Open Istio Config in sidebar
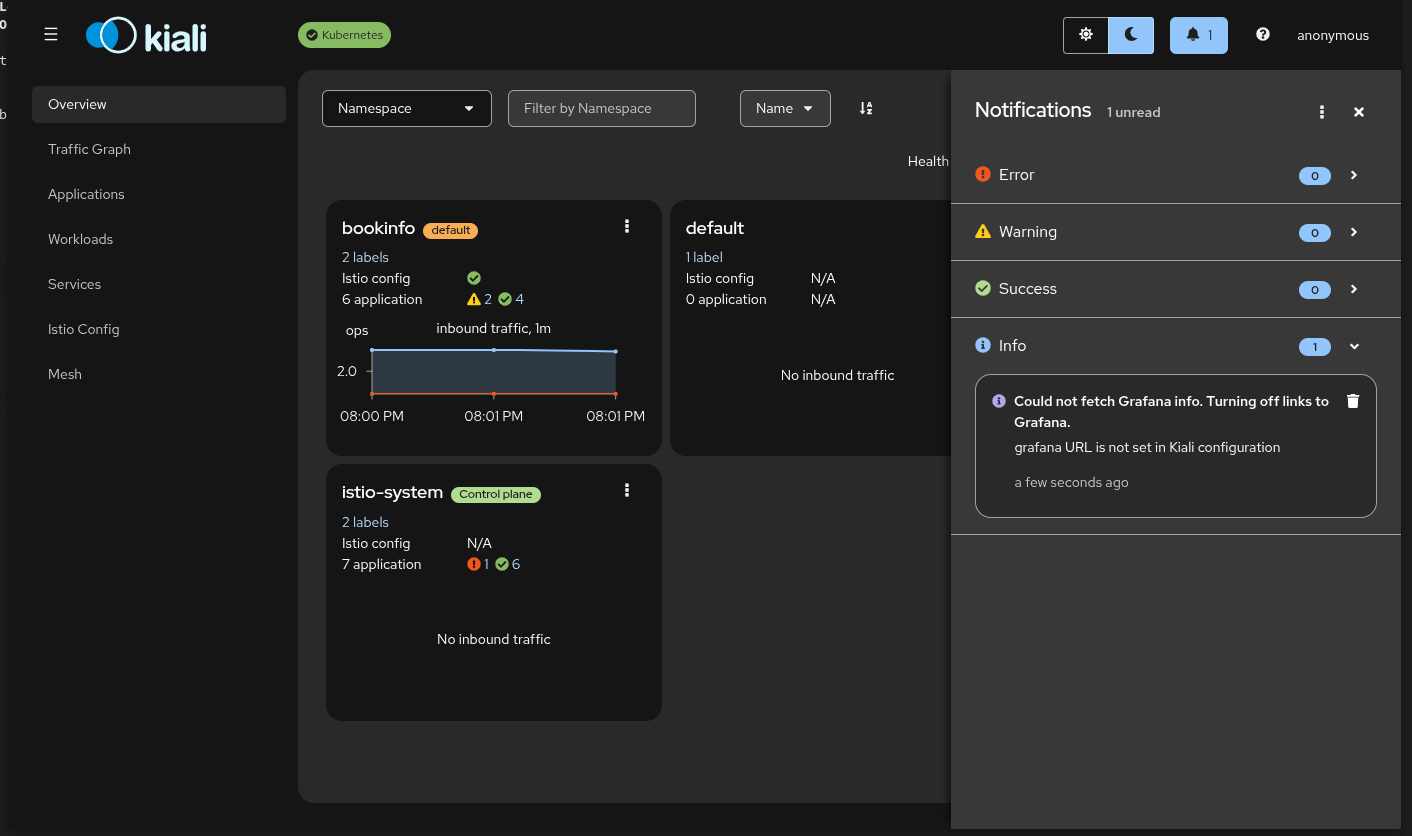This screenshot has height=836, width=1412. (x=83, y=329)
